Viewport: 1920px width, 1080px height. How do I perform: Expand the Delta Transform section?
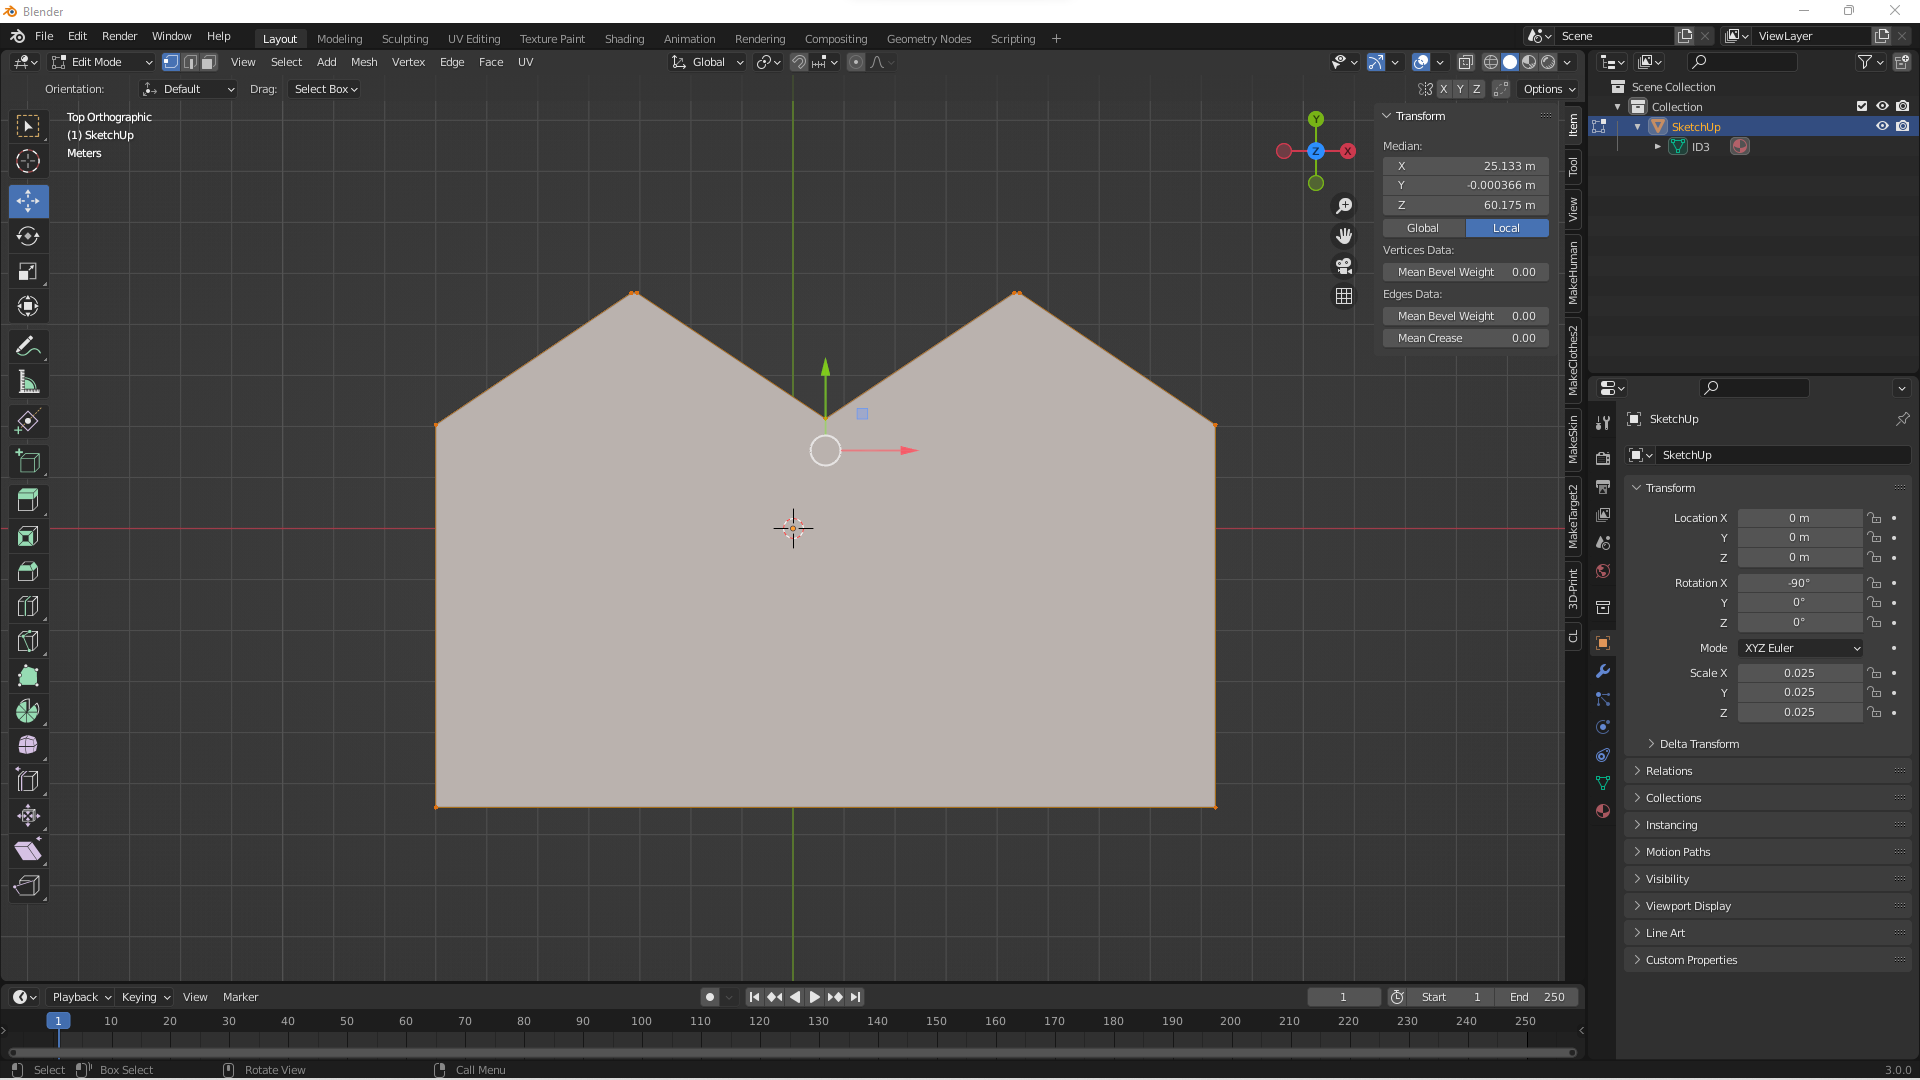pos(1698,744)
